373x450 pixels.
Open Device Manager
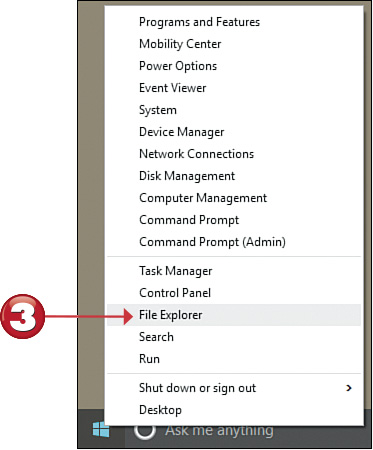(233, 132)
